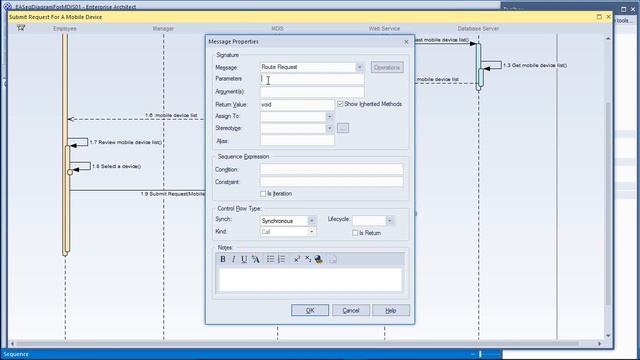Toggle underline formatting in Notes toolbar
This screenshot has width=640, height=360.
tap(244, 259)
